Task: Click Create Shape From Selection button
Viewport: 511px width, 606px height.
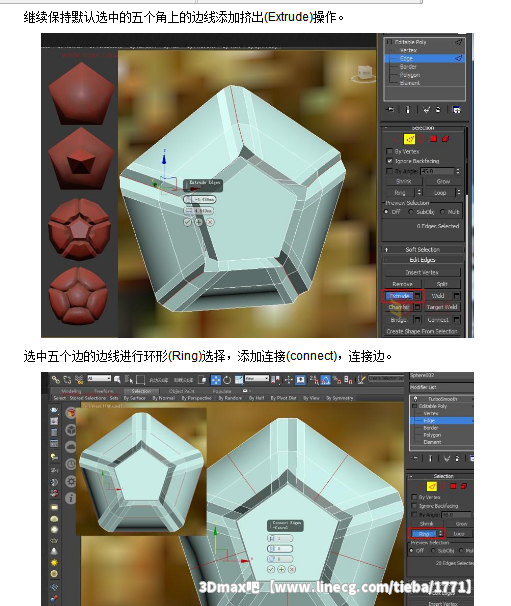Action: coord(422,331)
